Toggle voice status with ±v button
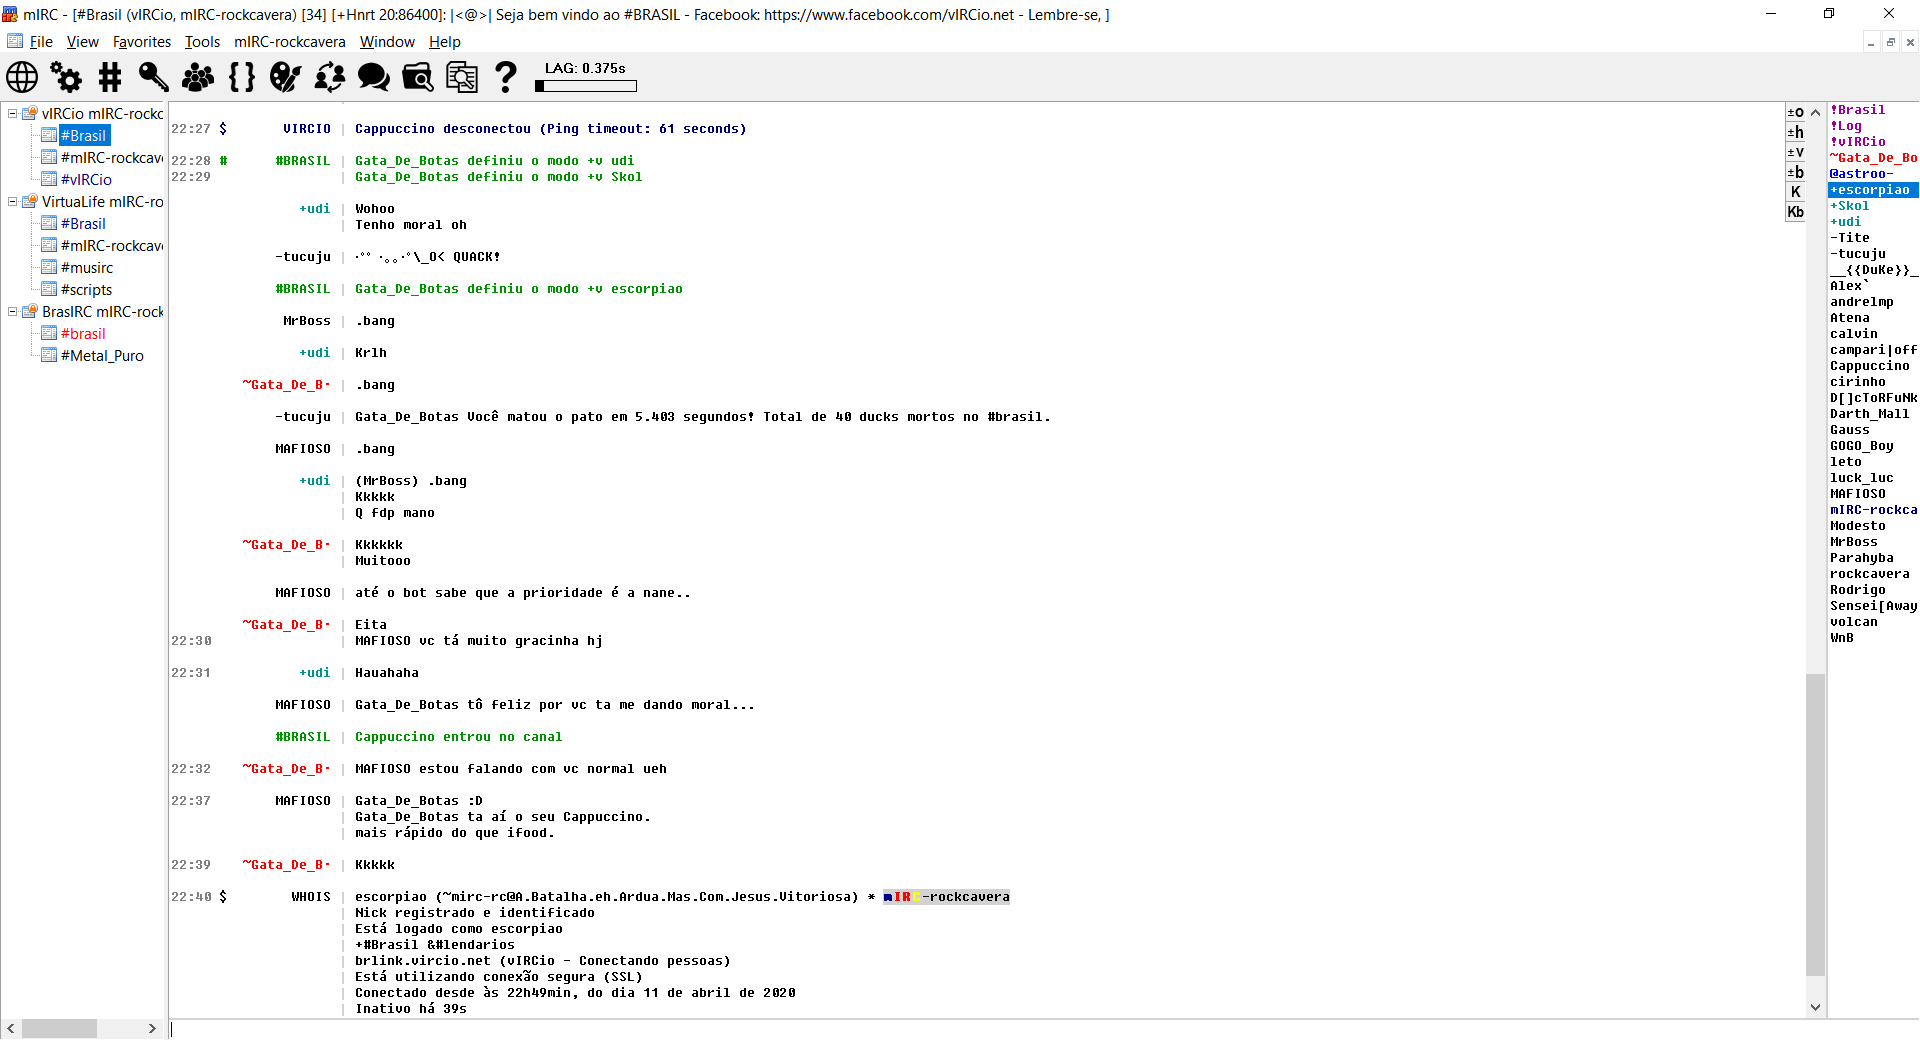Image resolution: width=1920 pixels, height=1040 pixels. (x=1796, y=152)
